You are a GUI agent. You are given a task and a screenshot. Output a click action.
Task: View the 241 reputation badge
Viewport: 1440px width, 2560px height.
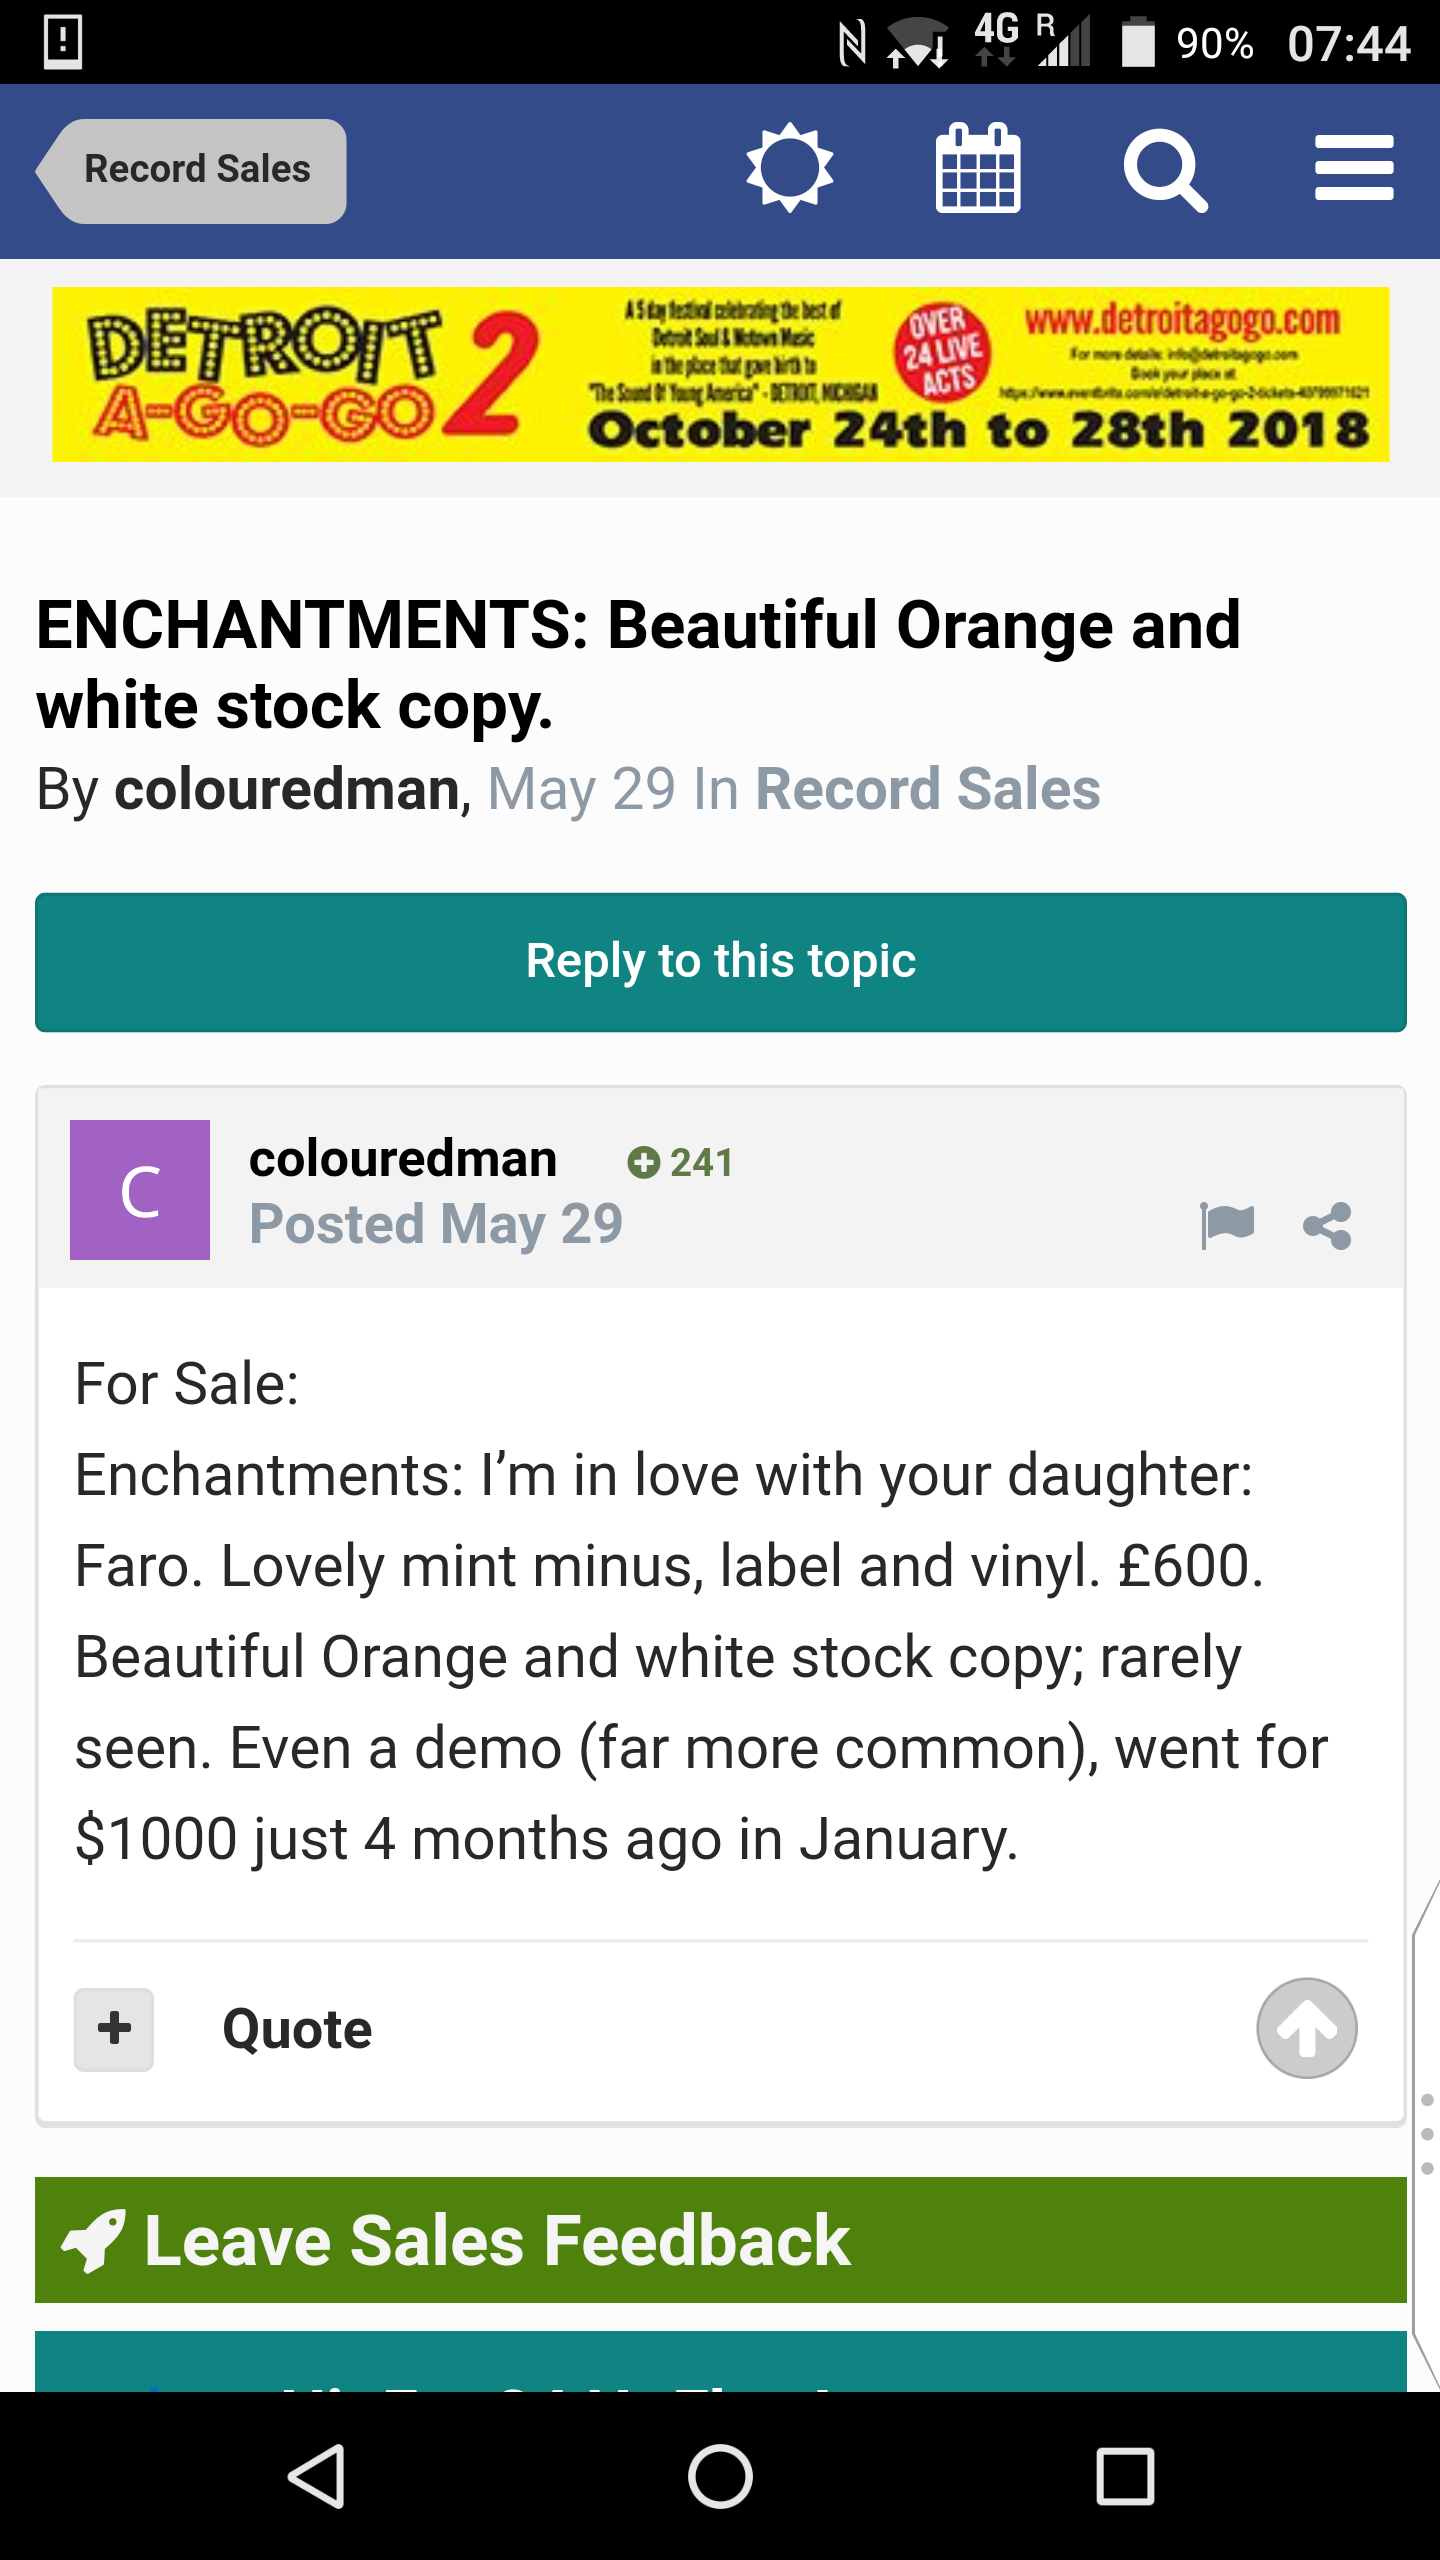pos(681,1163)
